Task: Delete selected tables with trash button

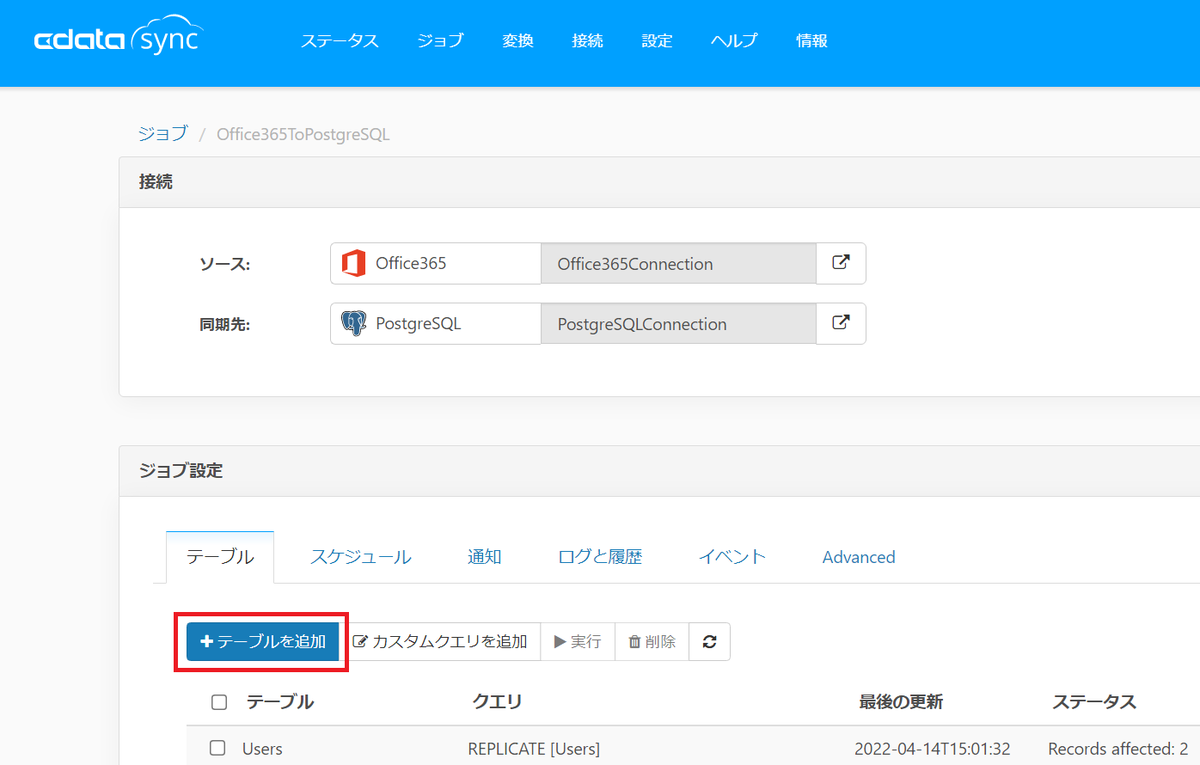Action: tap(652, 641)
